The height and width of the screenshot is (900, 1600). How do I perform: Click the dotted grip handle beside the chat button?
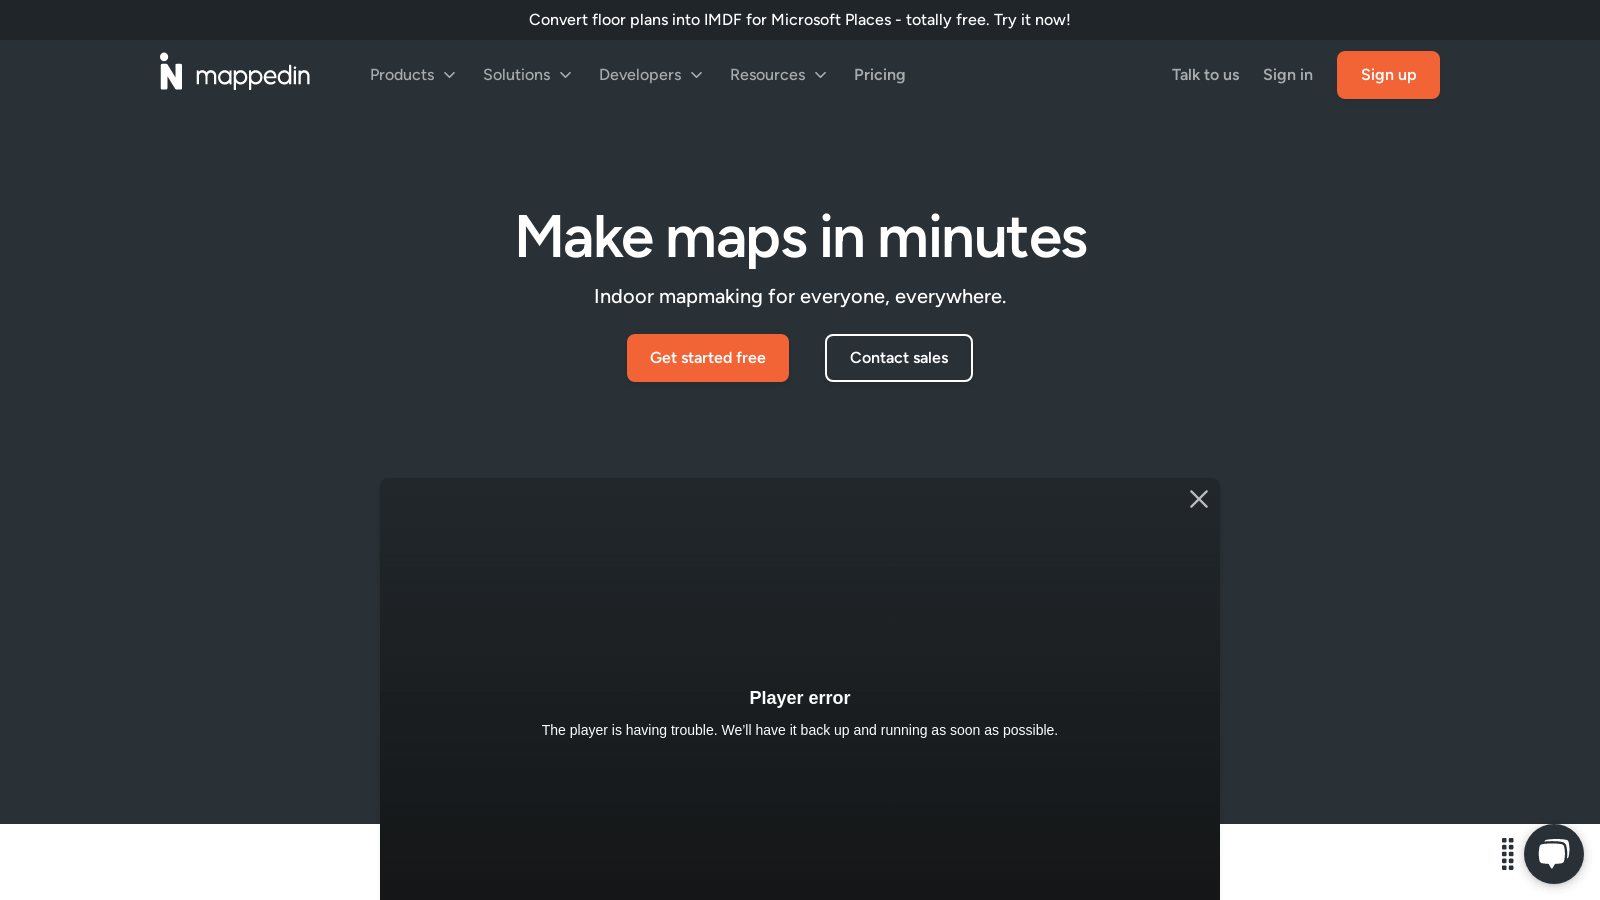click(1508, 854)
